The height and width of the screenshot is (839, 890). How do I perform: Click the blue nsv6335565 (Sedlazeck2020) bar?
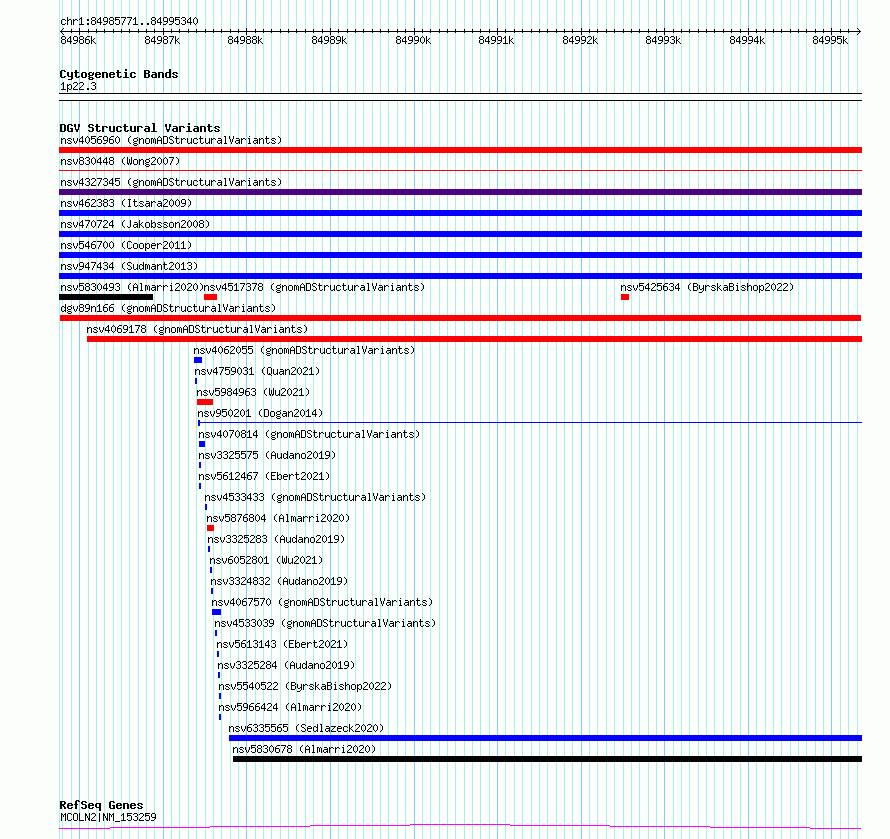(x=545, y=738)
